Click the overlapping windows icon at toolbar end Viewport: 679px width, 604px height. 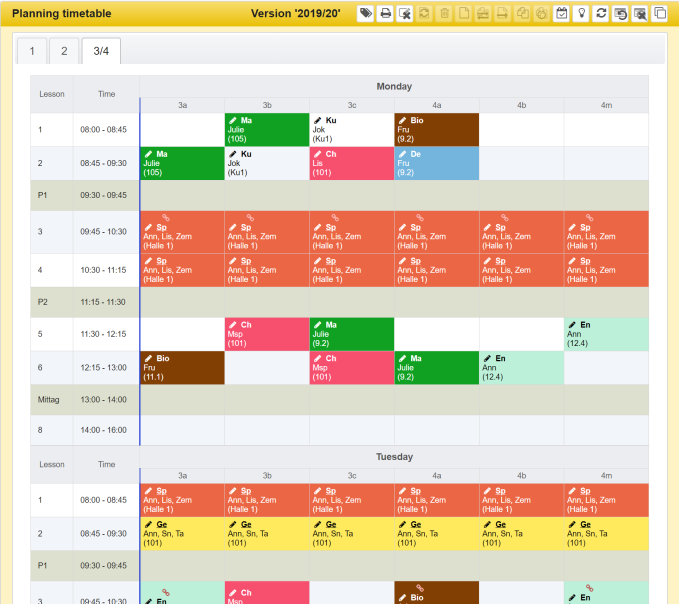pos(659,14)
